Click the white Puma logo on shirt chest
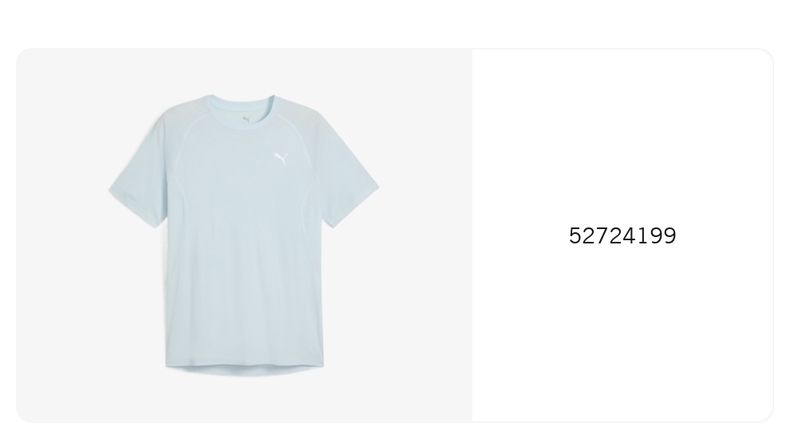The height and width of the screenshot is (423, 790). coord(281,158)
